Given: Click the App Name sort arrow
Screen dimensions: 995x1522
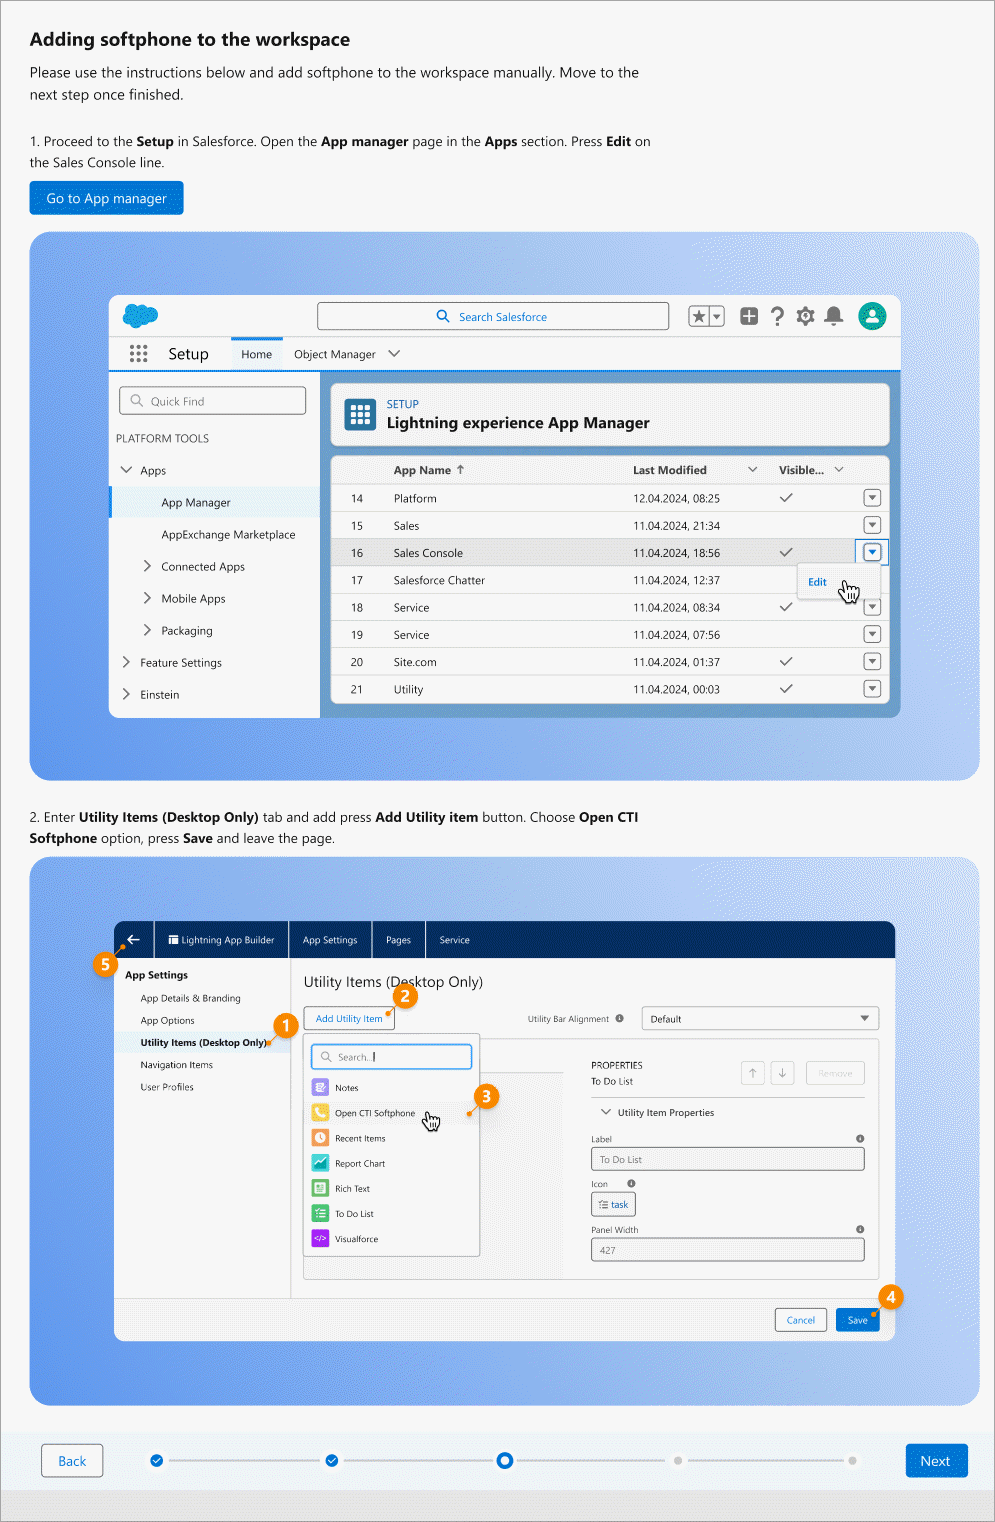Looking at the screenshot, I should coord(461,469).
